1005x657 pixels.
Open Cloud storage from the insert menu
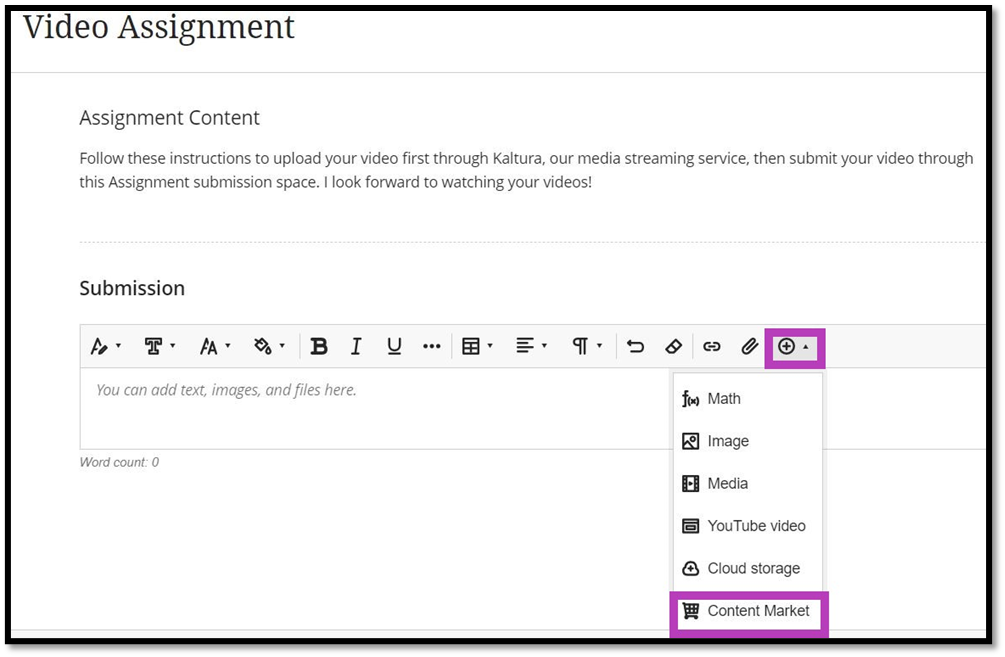753,568
